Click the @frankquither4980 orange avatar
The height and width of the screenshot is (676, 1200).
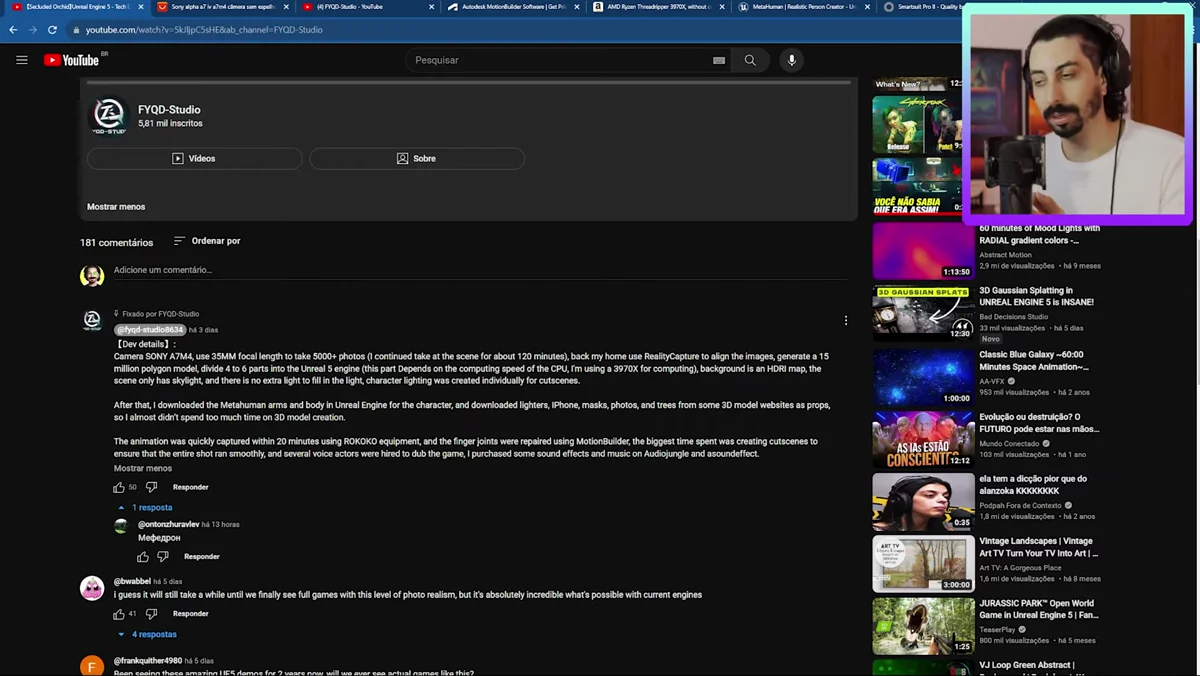click(92, 666)
